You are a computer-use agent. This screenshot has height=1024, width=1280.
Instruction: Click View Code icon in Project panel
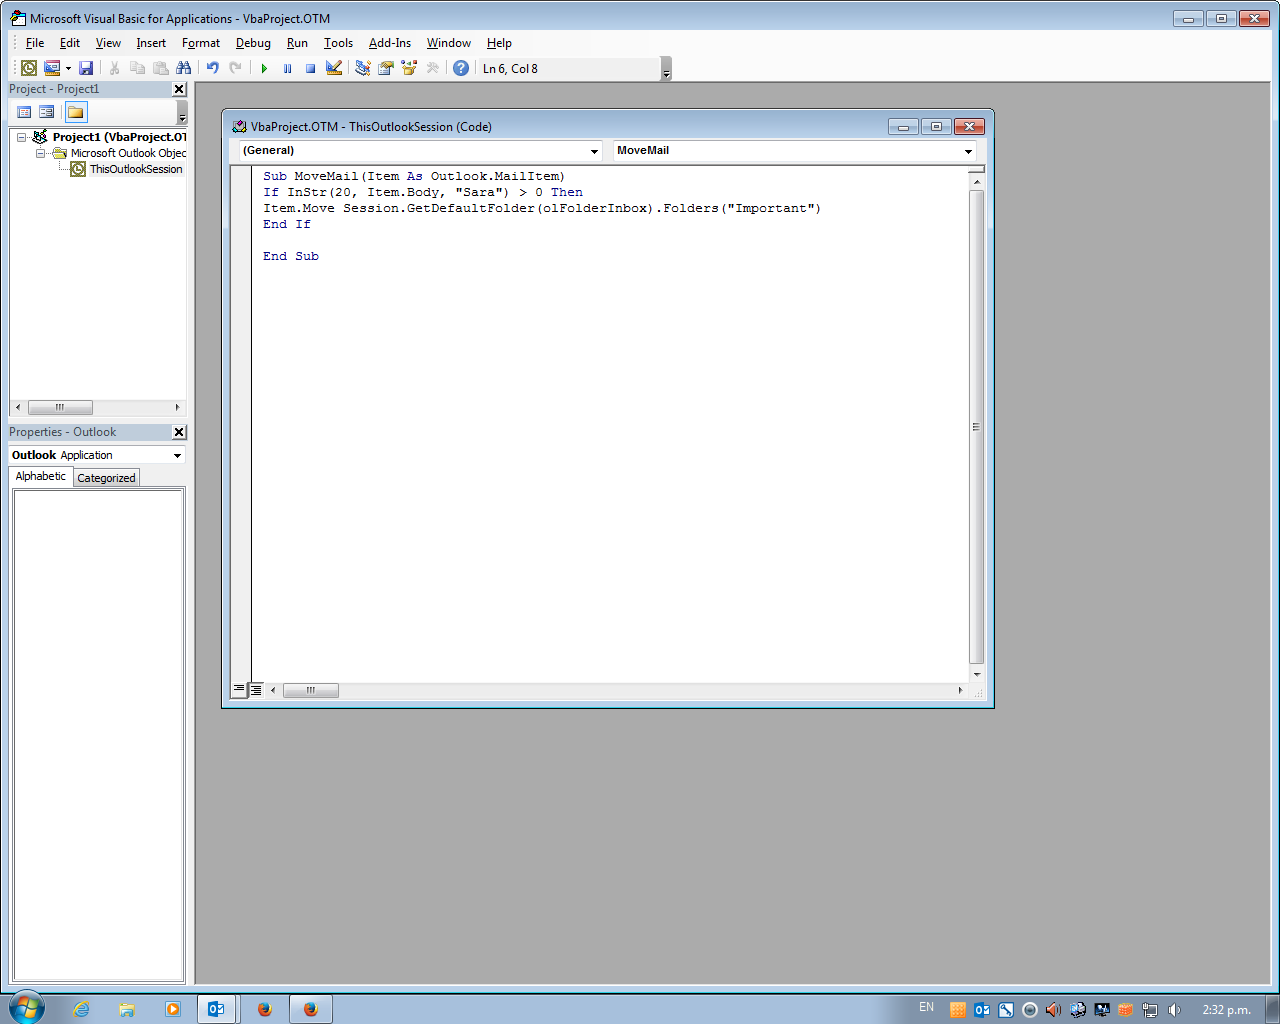coord(24,112)
